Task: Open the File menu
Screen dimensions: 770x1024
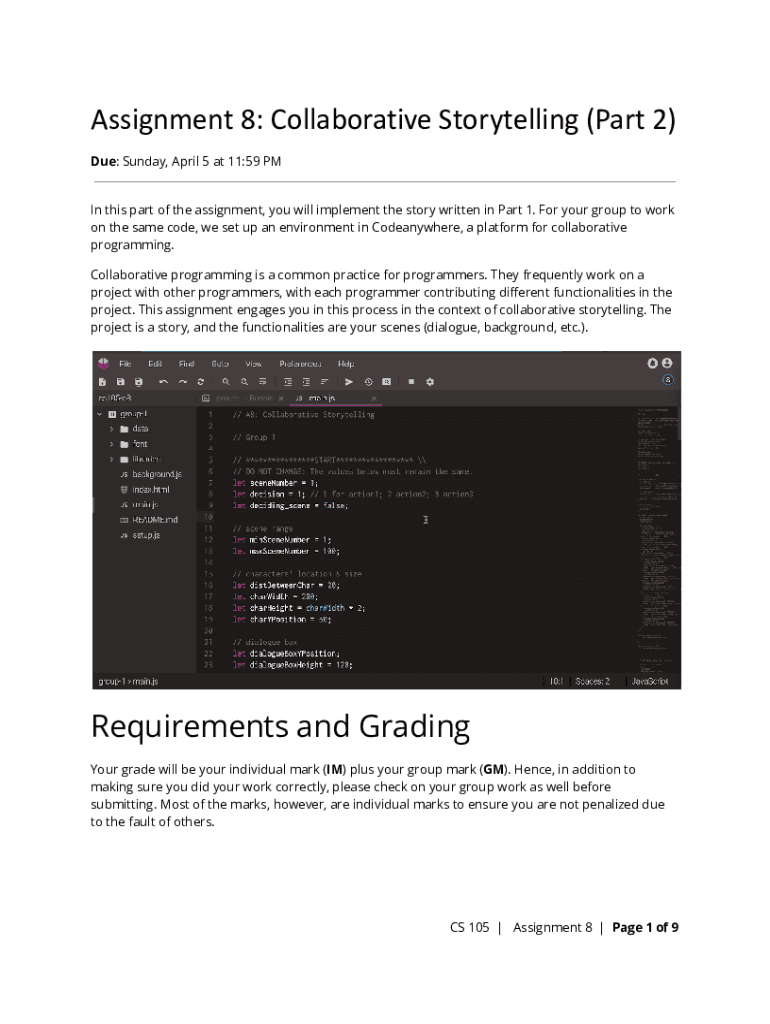Action: pos(125,363)
